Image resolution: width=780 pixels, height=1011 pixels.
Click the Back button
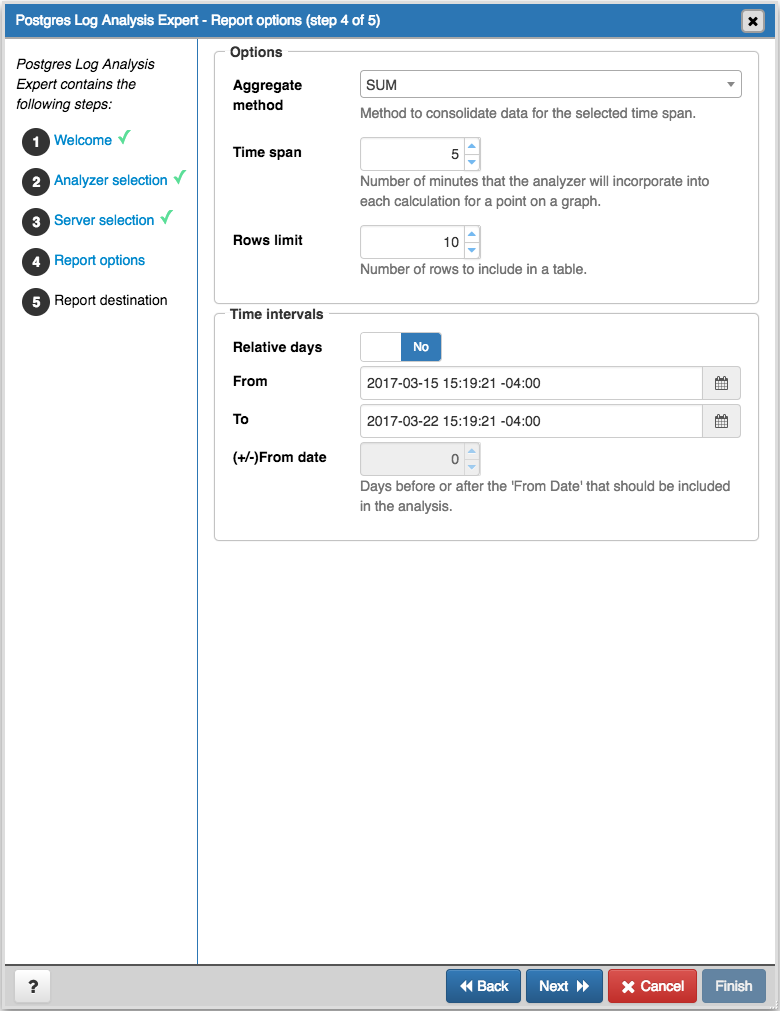click(483, 986)
